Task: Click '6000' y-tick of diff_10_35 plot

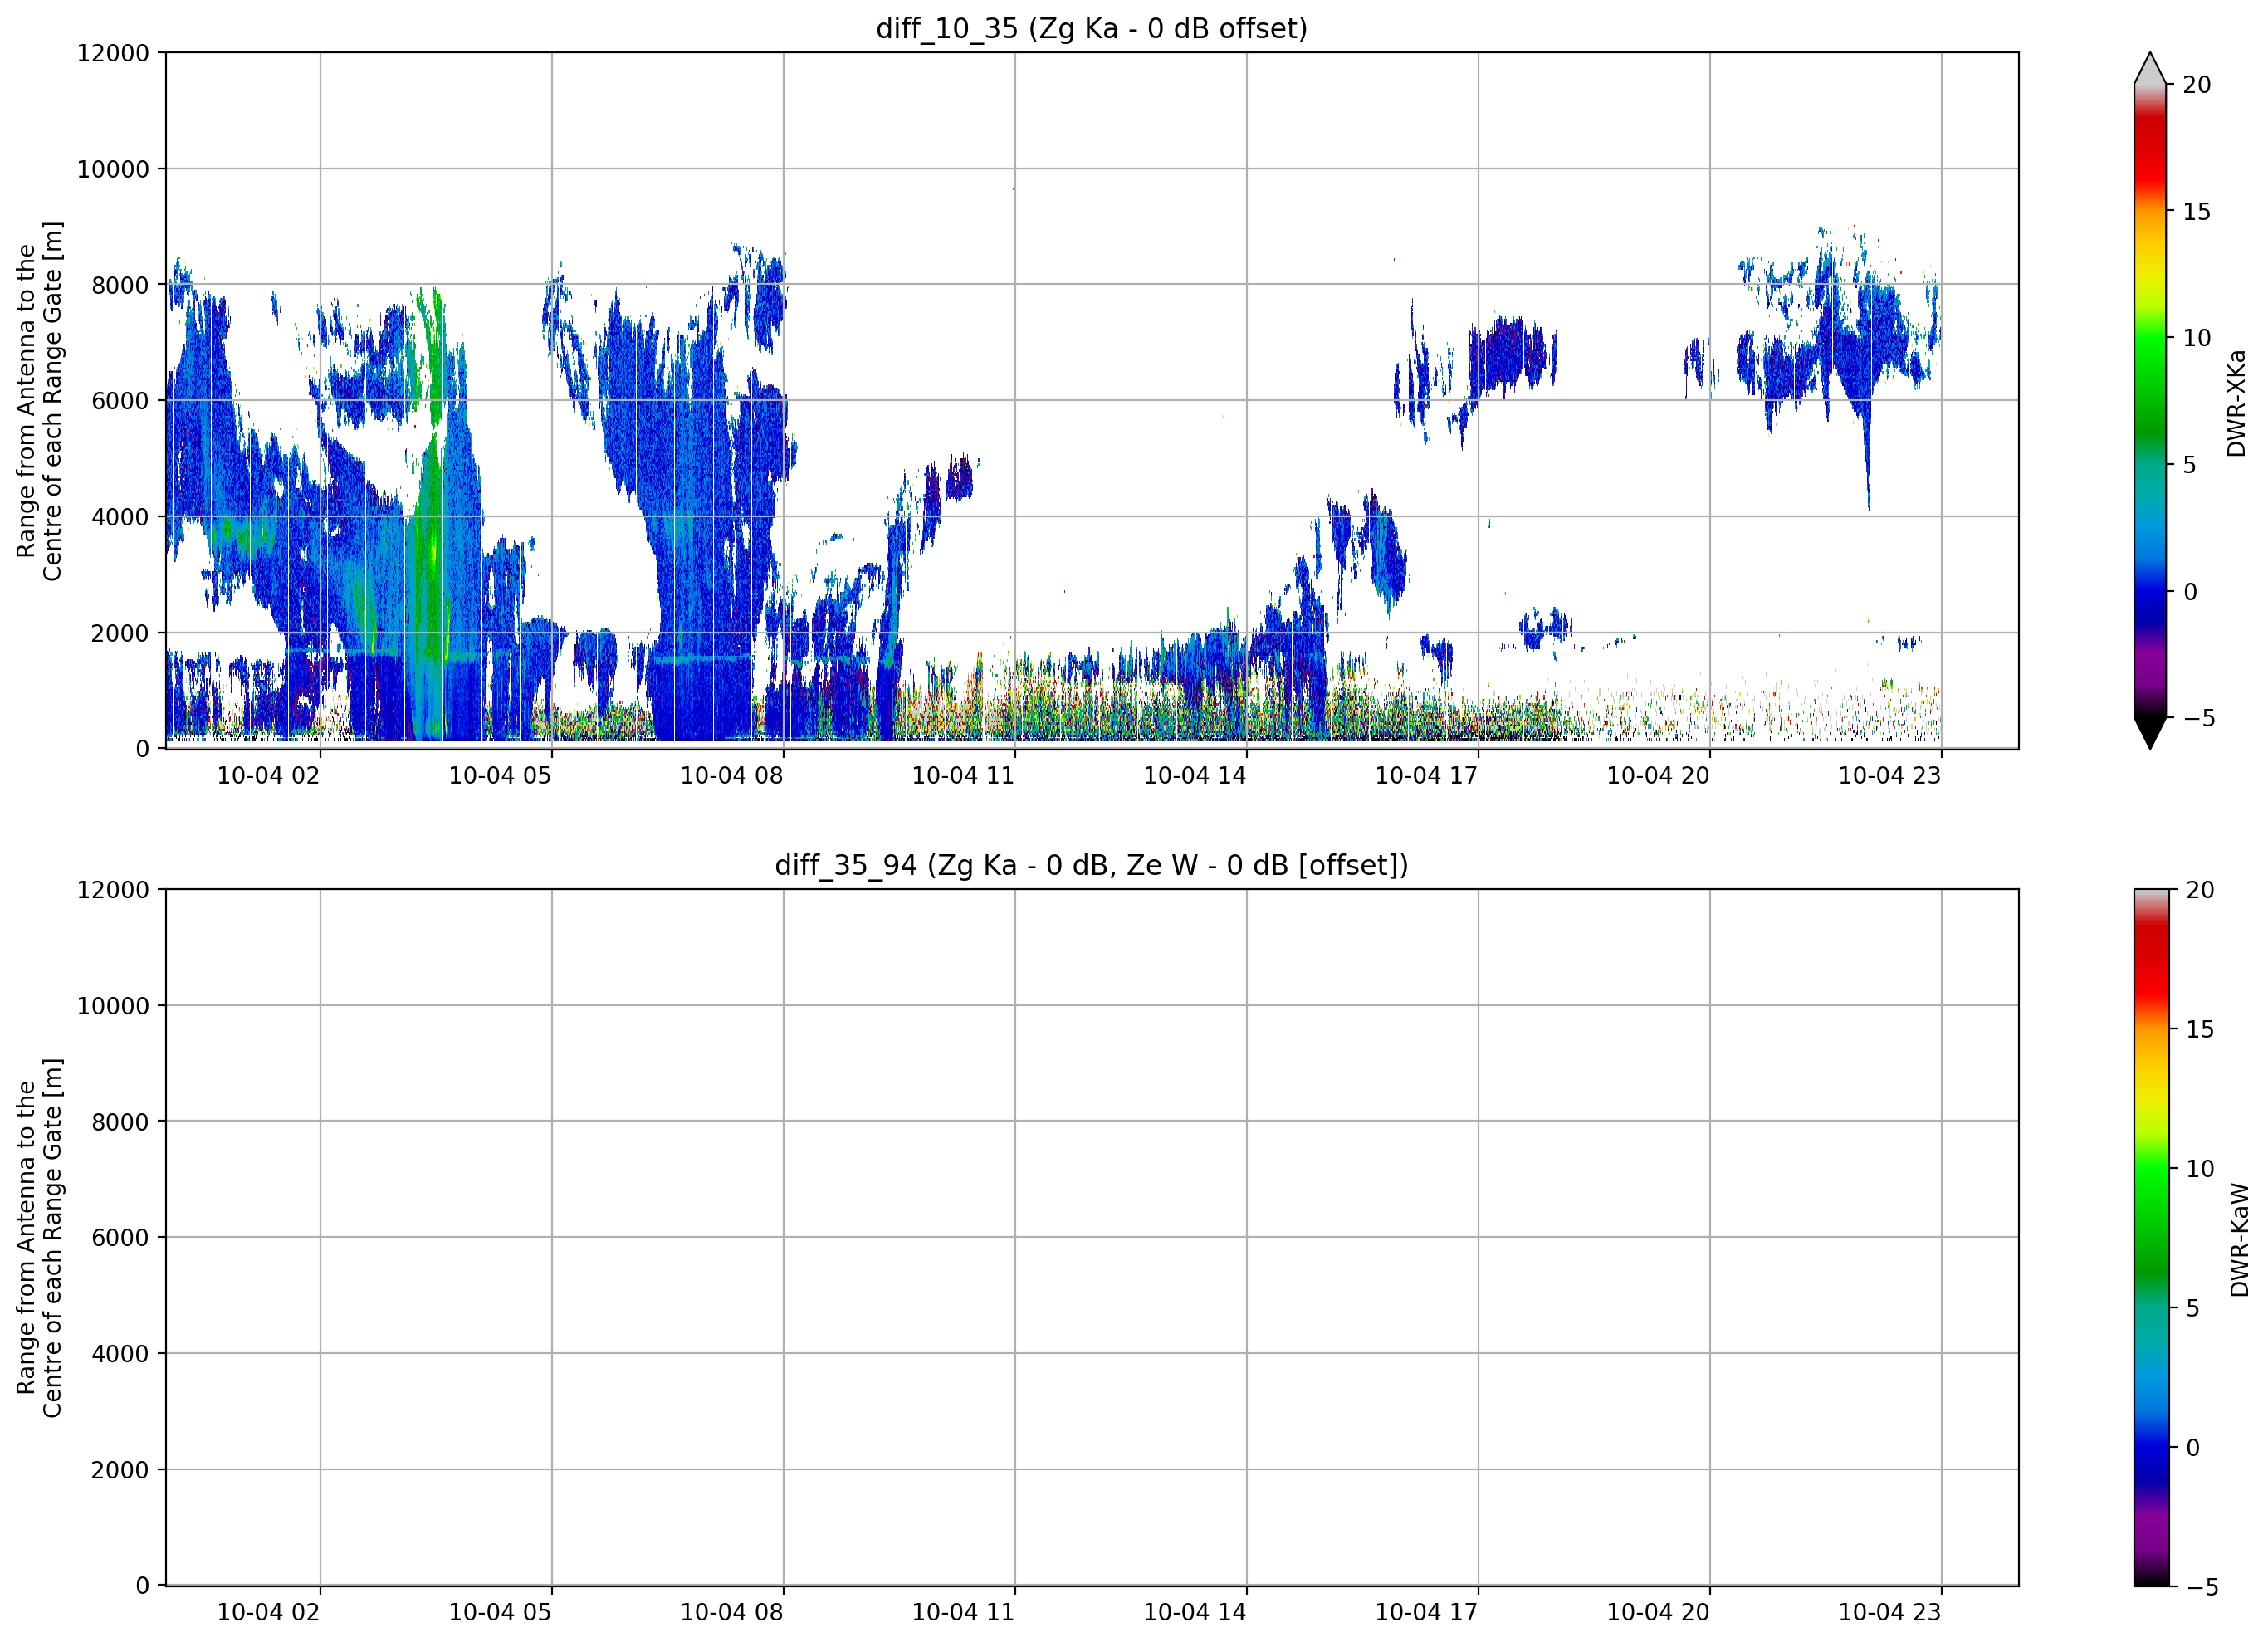Action: click(x=120, y=401)
